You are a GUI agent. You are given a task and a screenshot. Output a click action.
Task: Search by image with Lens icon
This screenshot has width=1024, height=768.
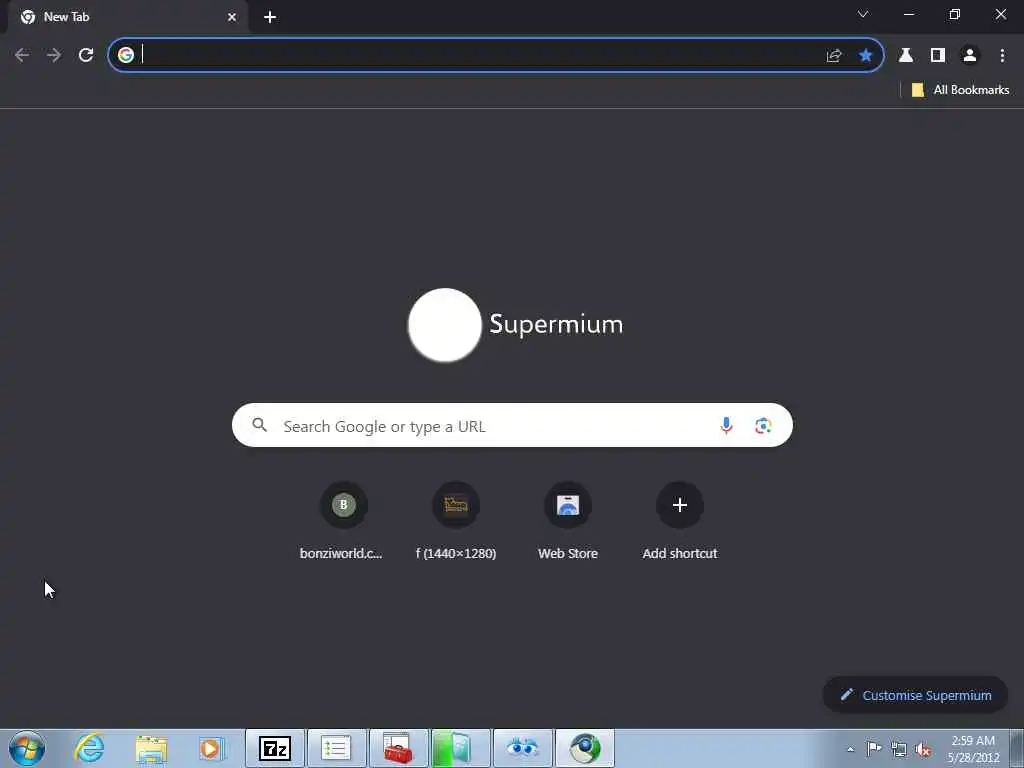click(763, 426)
